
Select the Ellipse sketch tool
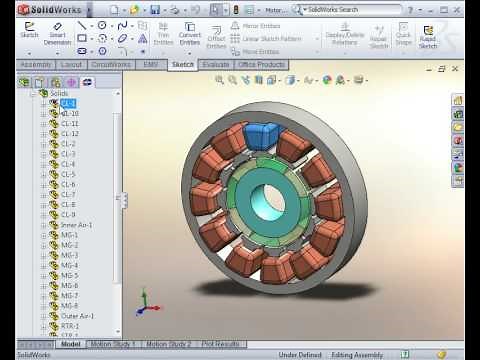[122, 38]
